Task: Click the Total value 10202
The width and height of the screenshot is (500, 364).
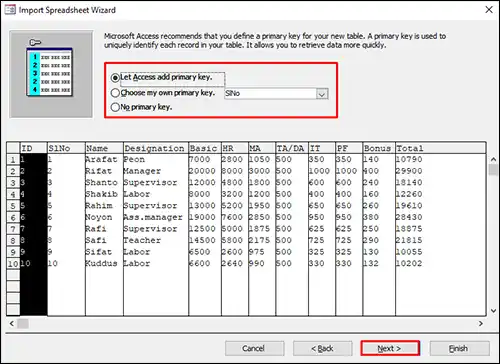Action: [x=409, y=263]
